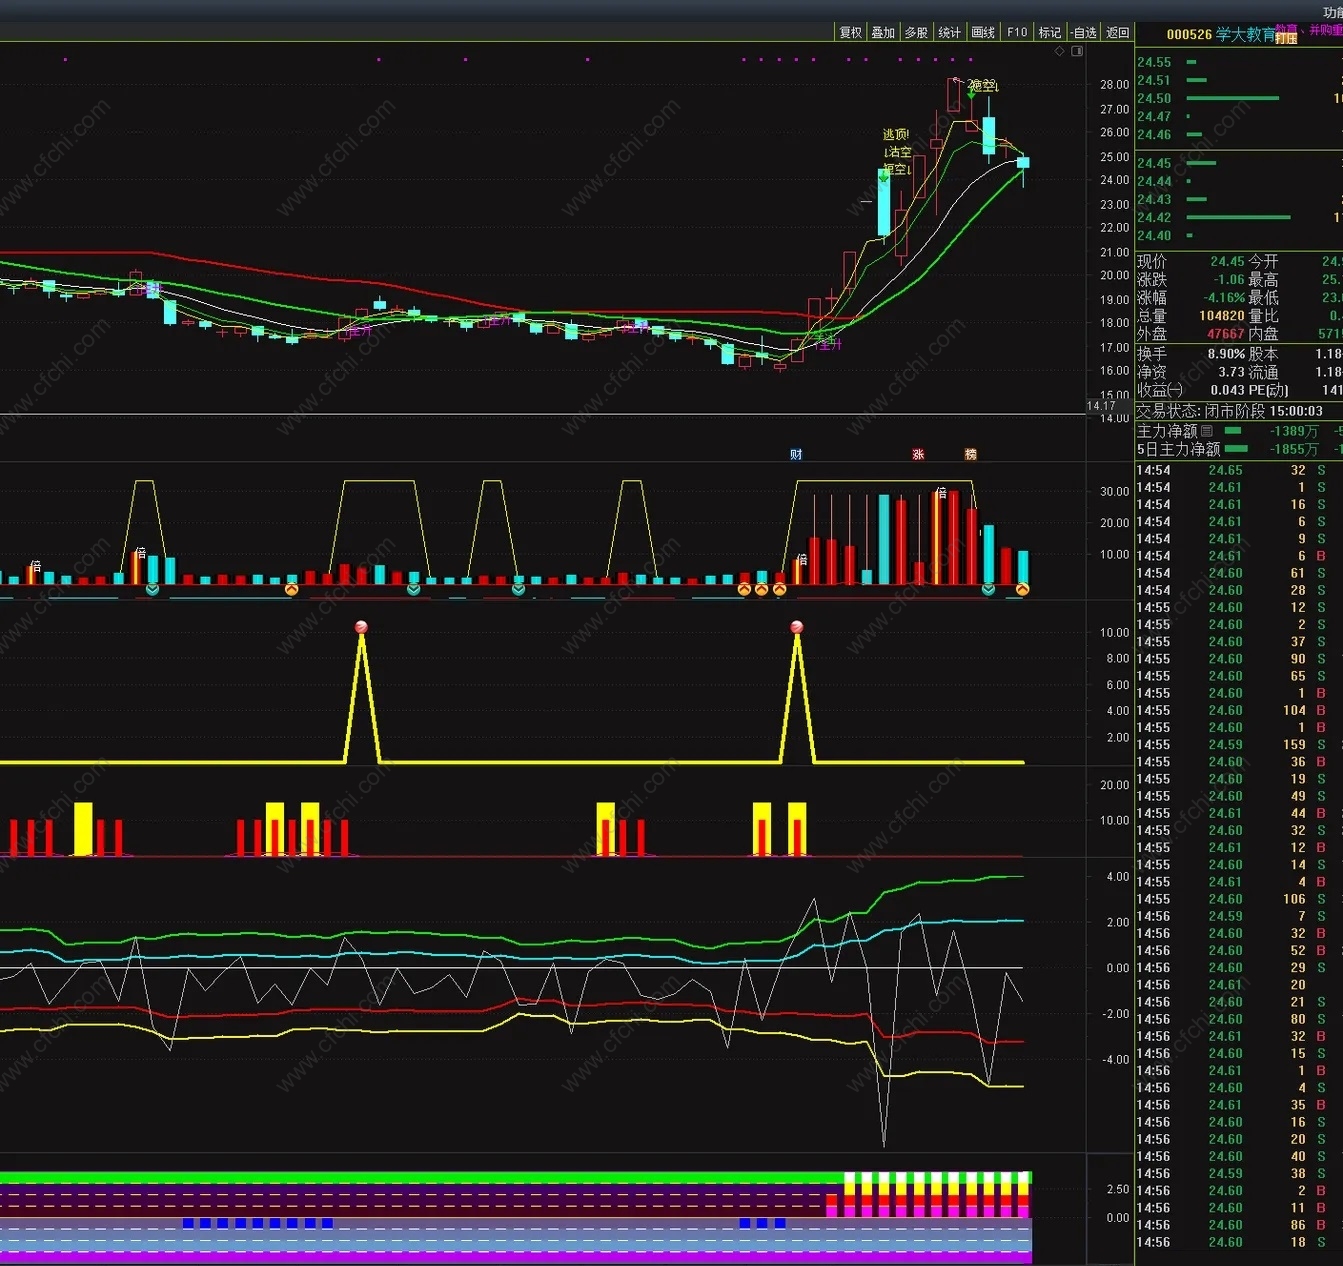
Task: Open the 主力净额 detail list icon
Action: (x=1207, y=431)
